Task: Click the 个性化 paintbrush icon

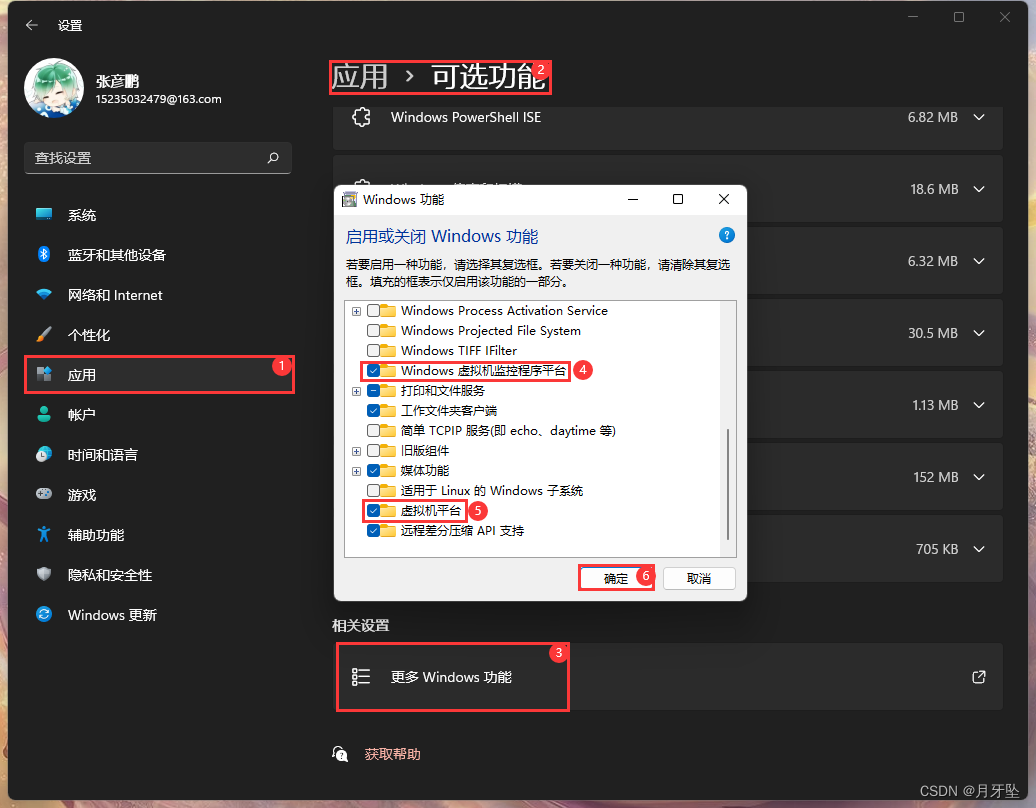Action: (x=44, y=334)
